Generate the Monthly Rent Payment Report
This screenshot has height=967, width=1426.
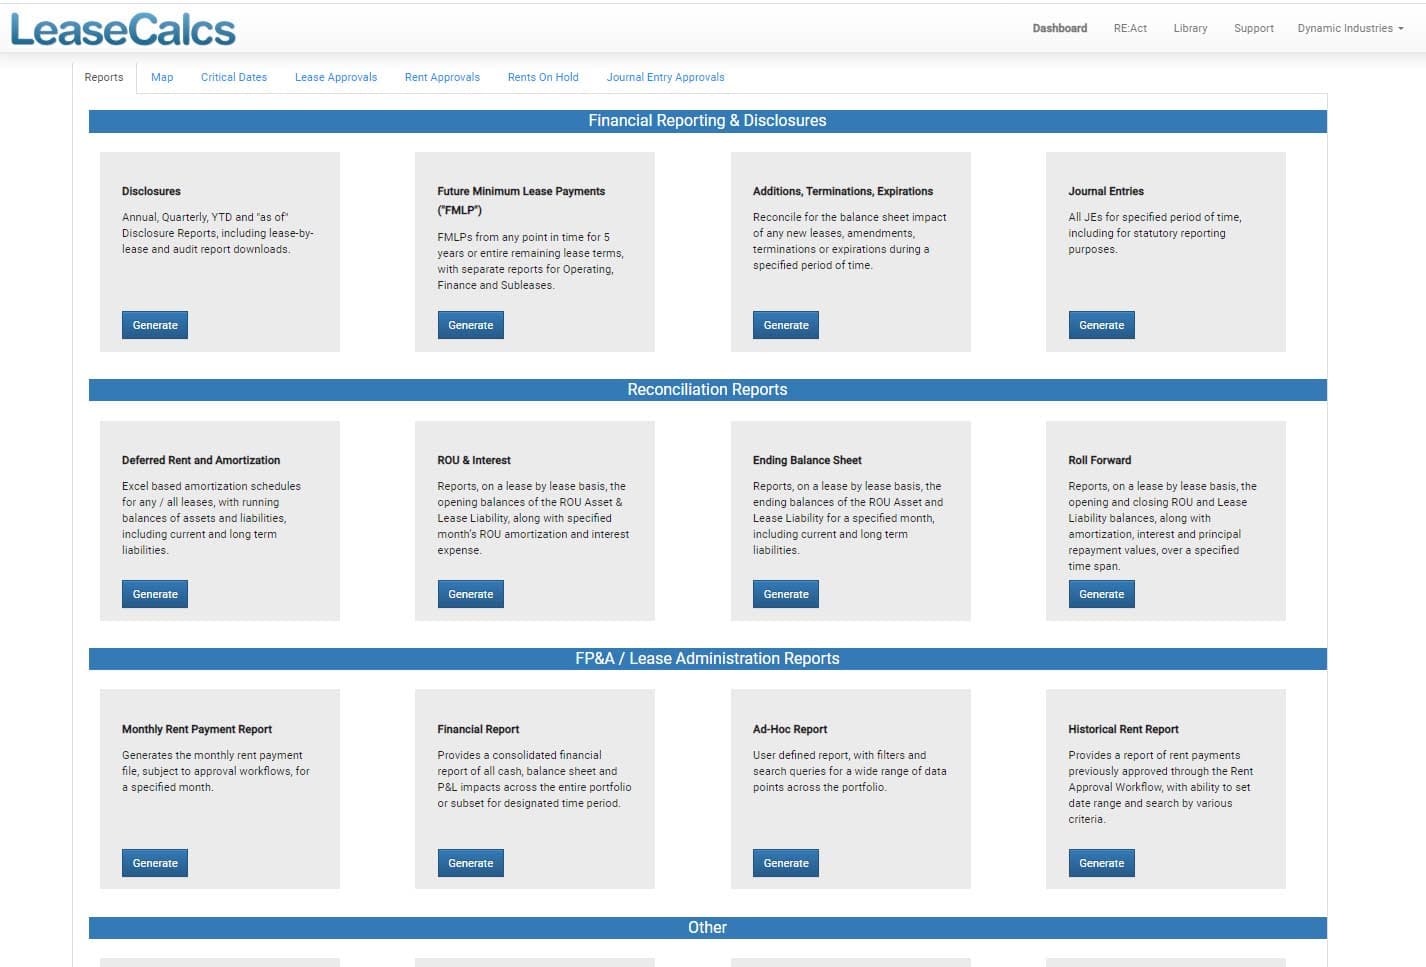(155, 863)
